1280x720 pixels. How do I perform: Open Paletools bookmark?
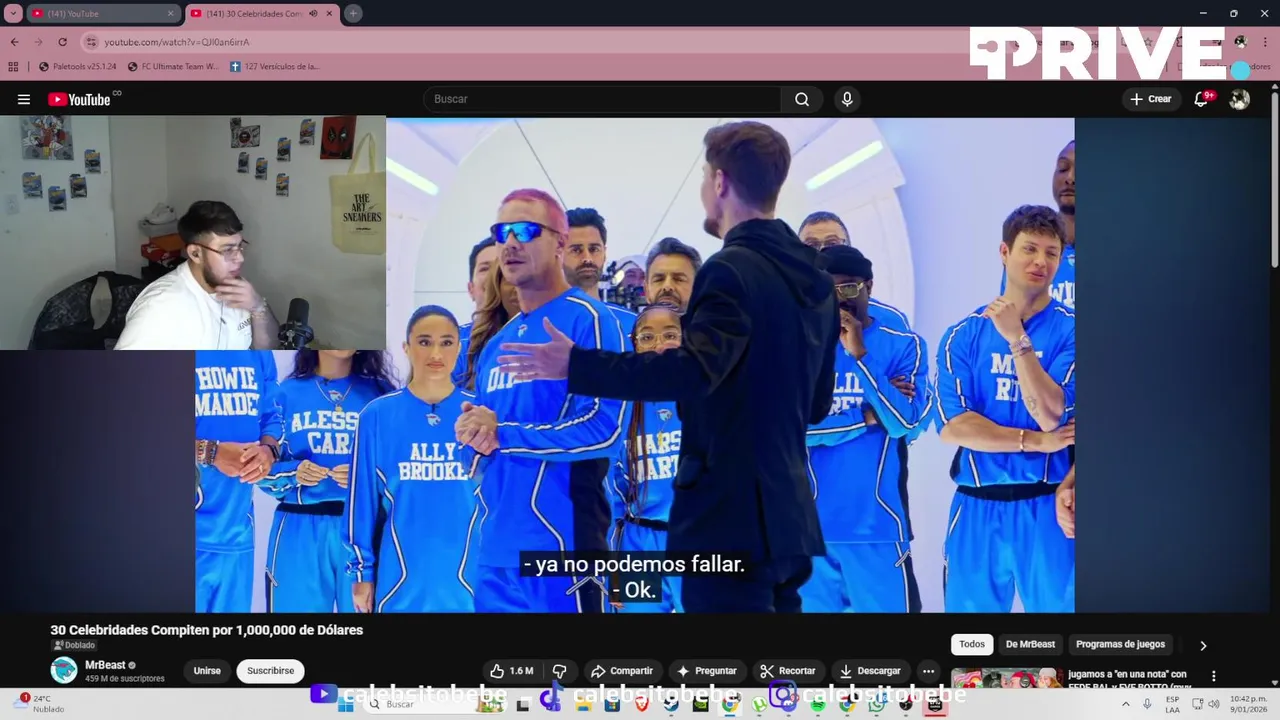[77, 66]
